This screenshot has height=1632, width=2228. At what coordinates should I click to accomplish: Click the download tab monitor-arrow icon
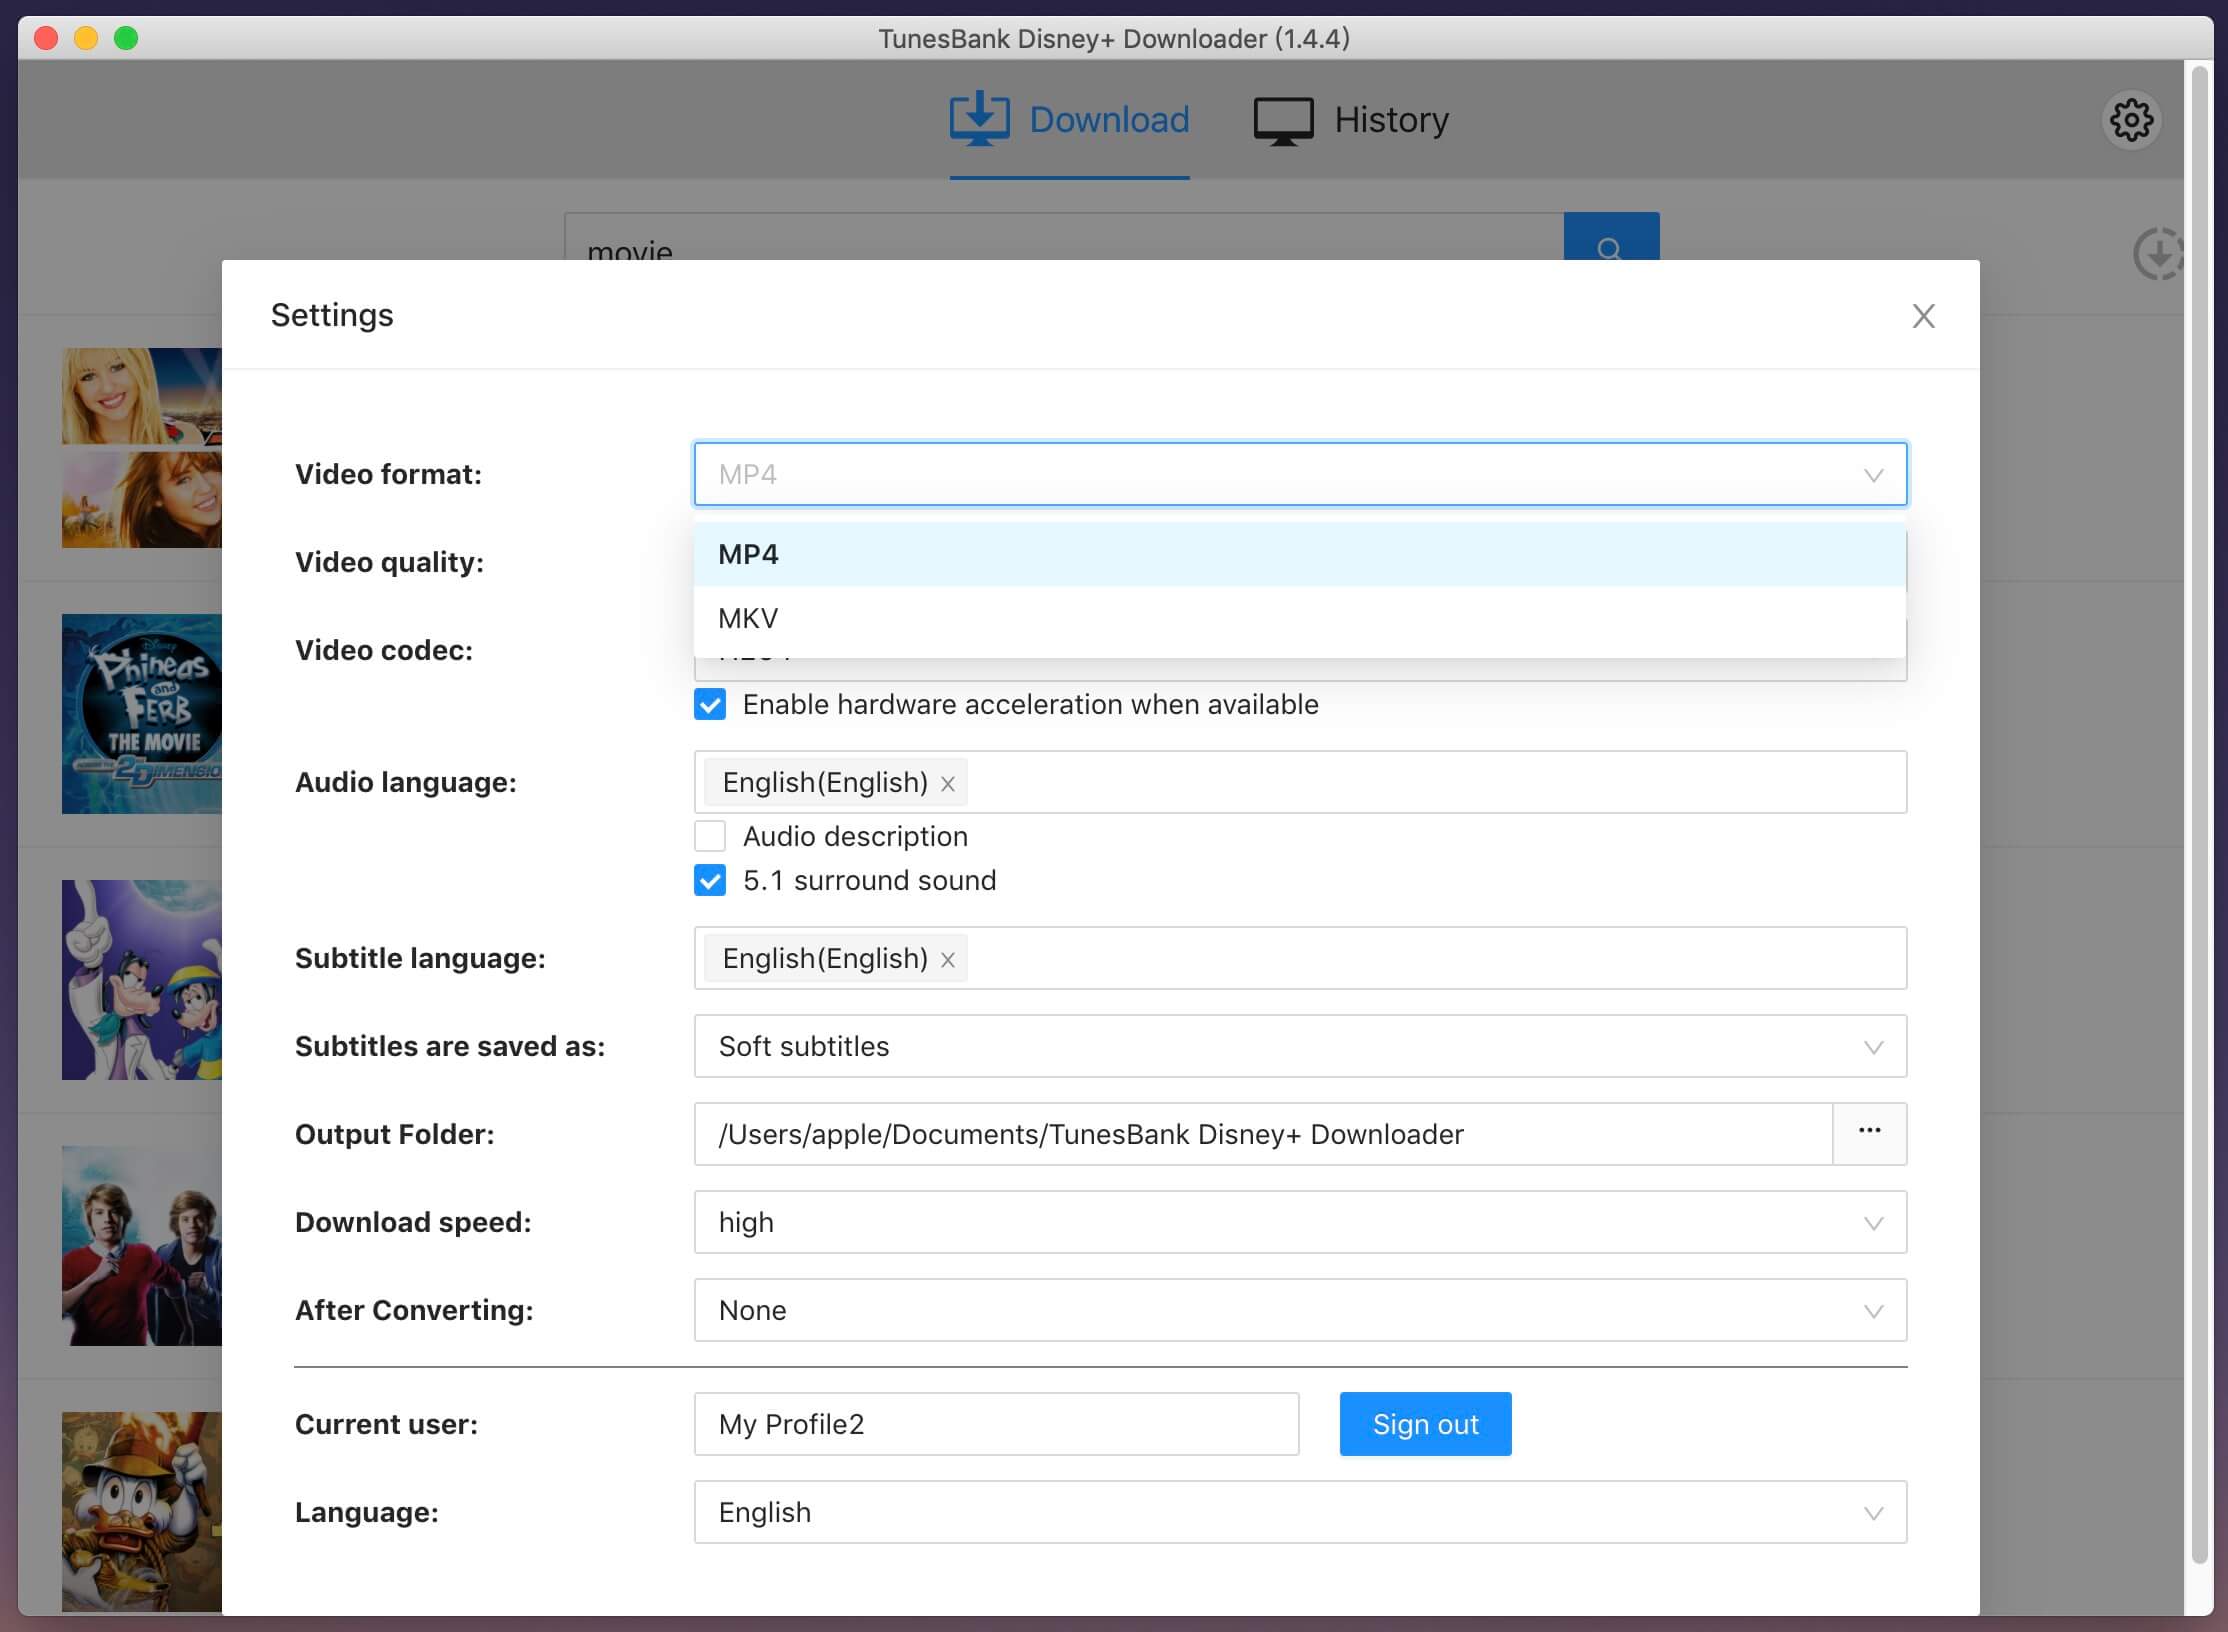click(x=979, y=119)
